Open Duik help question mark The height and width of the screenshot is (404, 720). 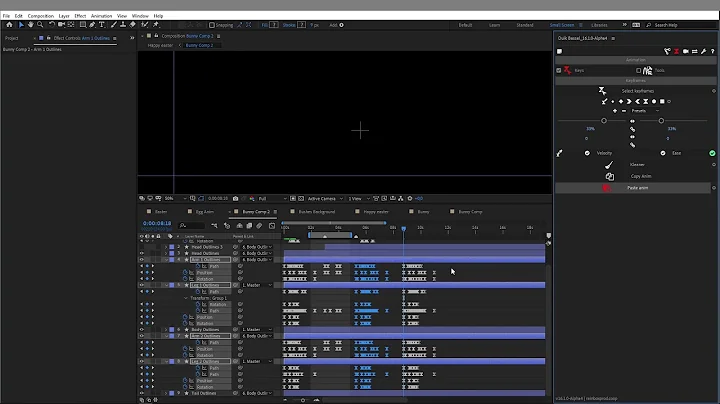pyautogui.click(x=713, y=51)
